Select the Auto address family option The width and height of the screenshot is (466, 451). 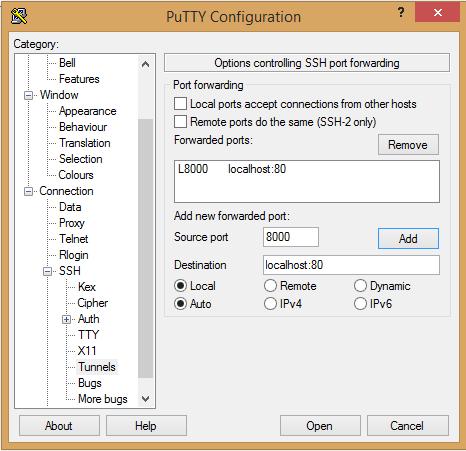tap(180, 304)
